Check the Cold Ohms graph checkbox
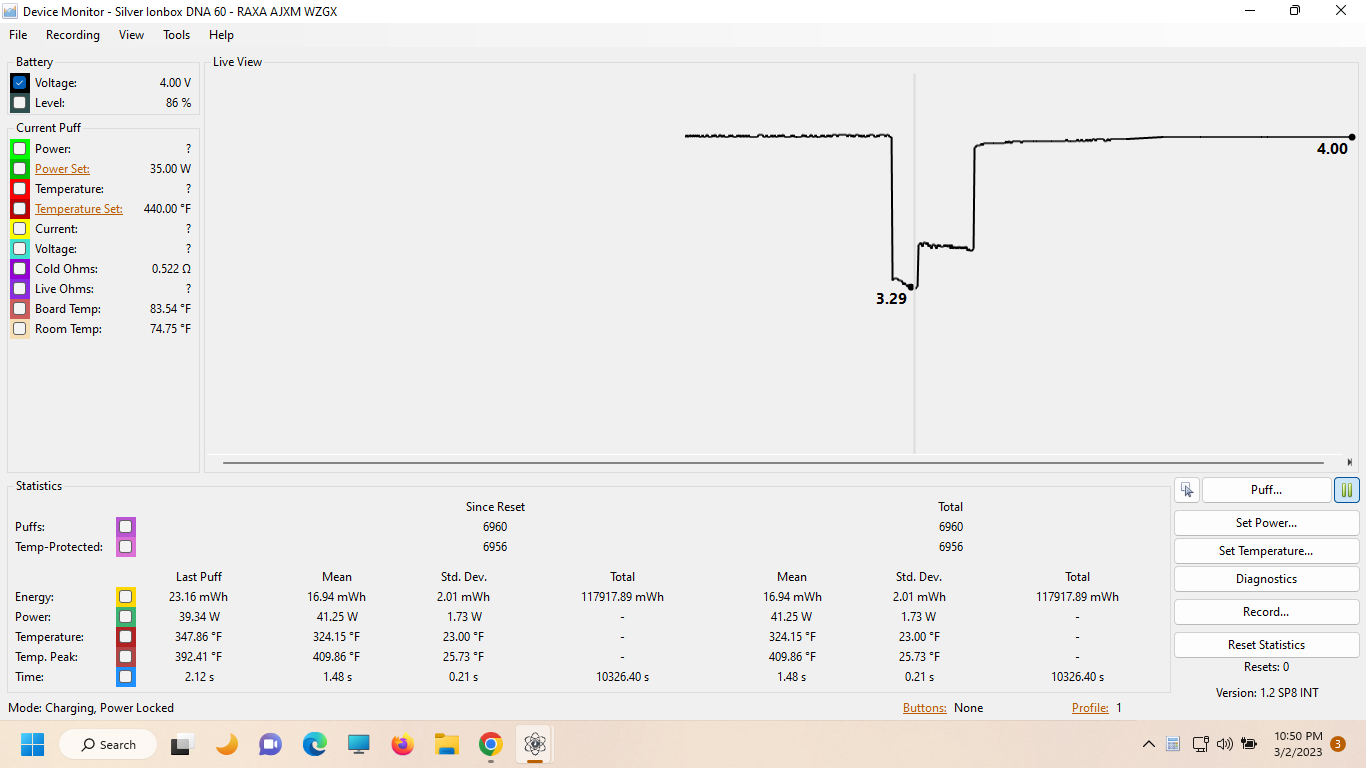 [20, 269]
